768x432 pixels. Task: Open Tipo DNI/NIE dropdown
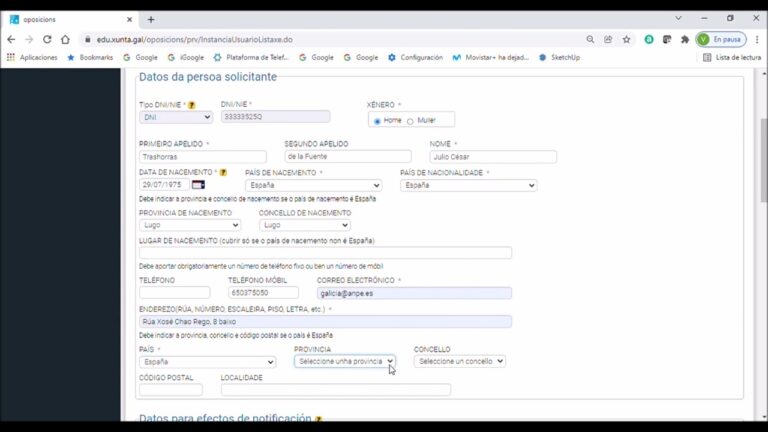[x=176, y=117]
